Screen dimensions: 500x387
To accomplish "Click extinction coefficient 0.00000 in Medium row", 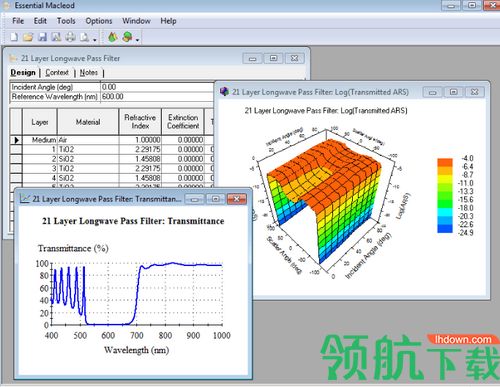I will [x=183, y=140].
